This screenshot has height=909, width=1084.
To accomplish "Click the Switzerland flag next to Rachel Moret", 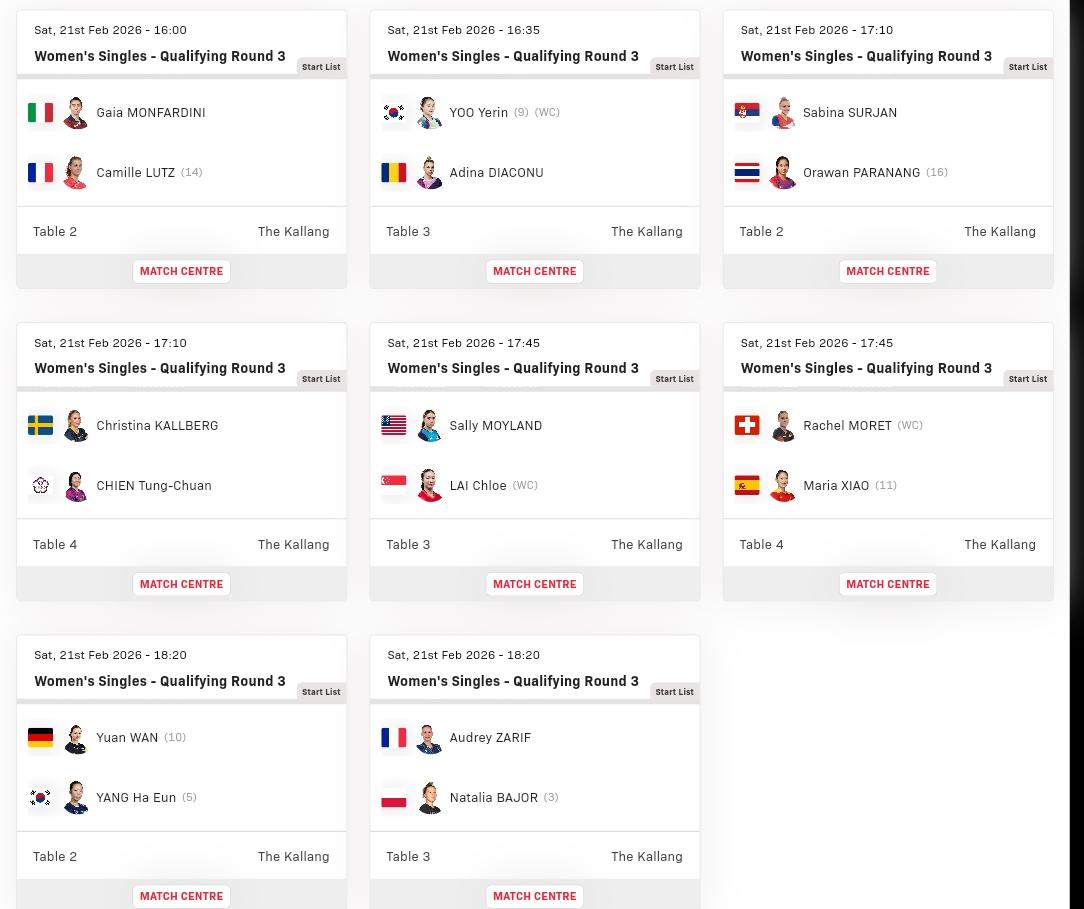I will [747, 426].
